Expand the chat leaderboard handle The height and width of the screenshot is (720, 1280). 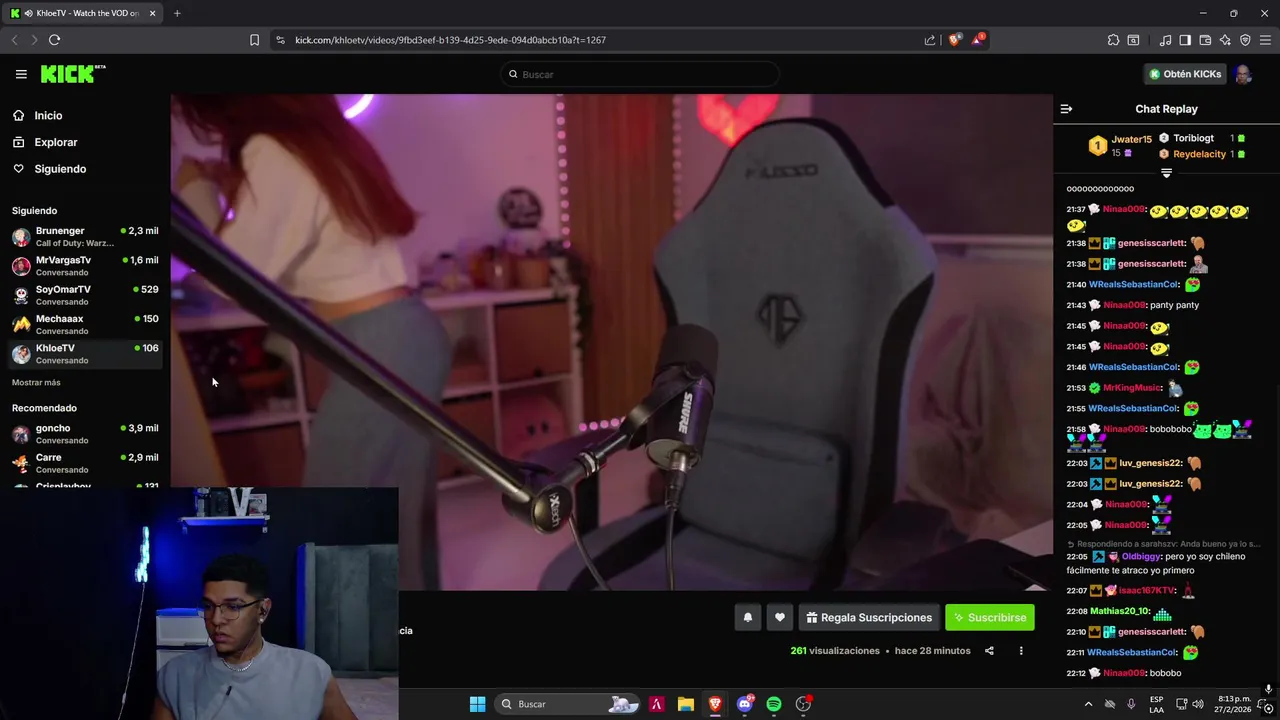[x=1166, y=173]
